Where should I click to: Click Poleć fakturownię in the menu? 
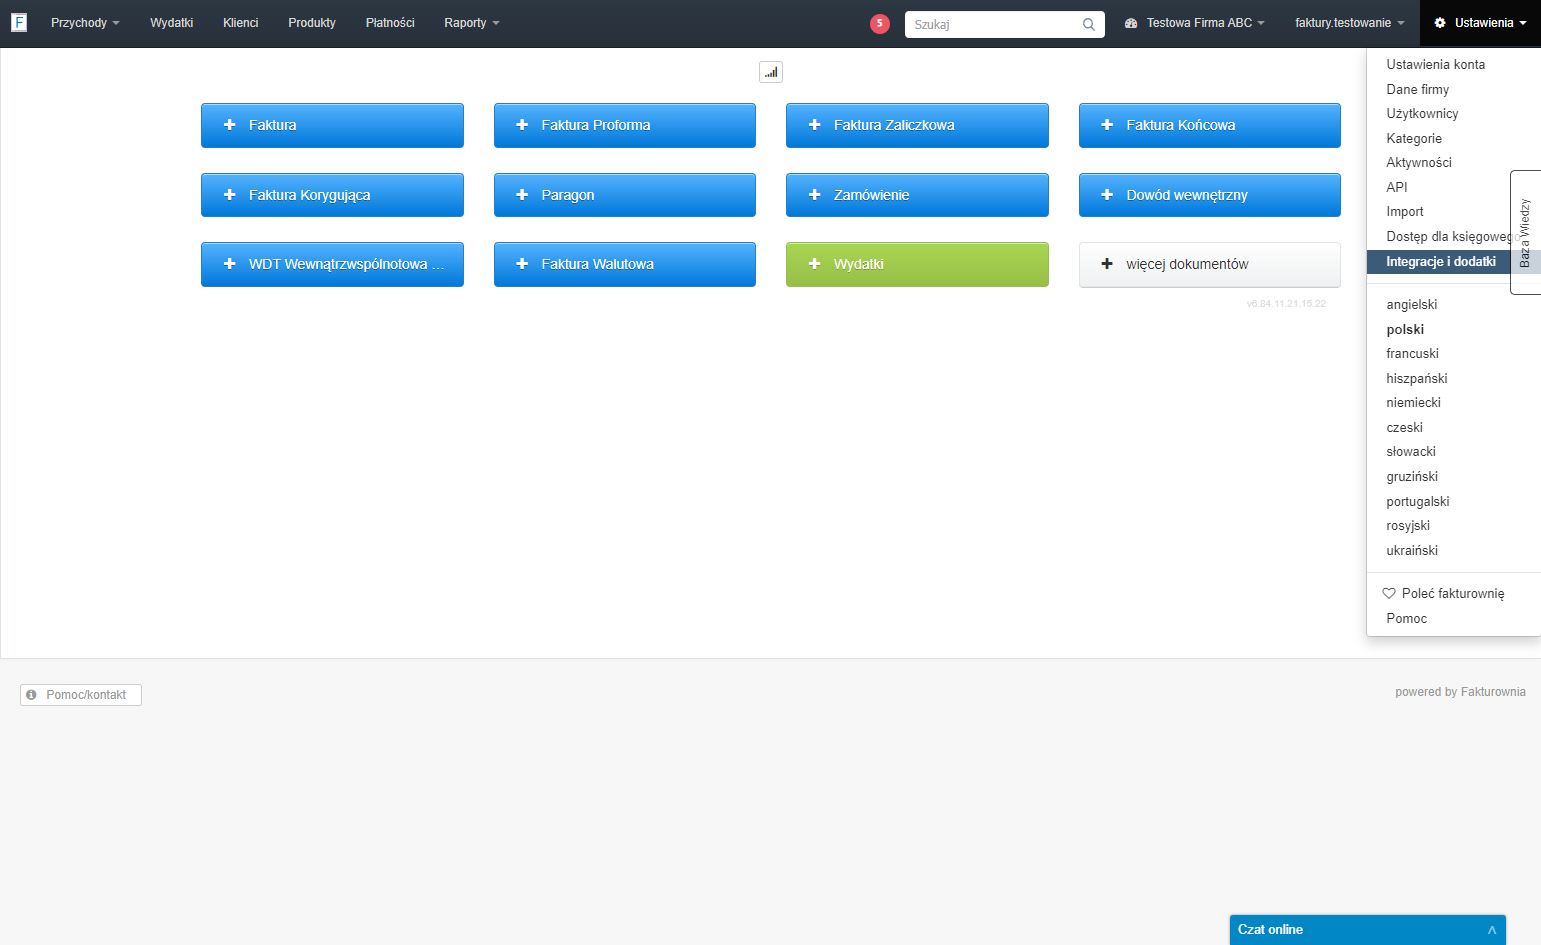pyautogui.click(x=1453, y=593)
